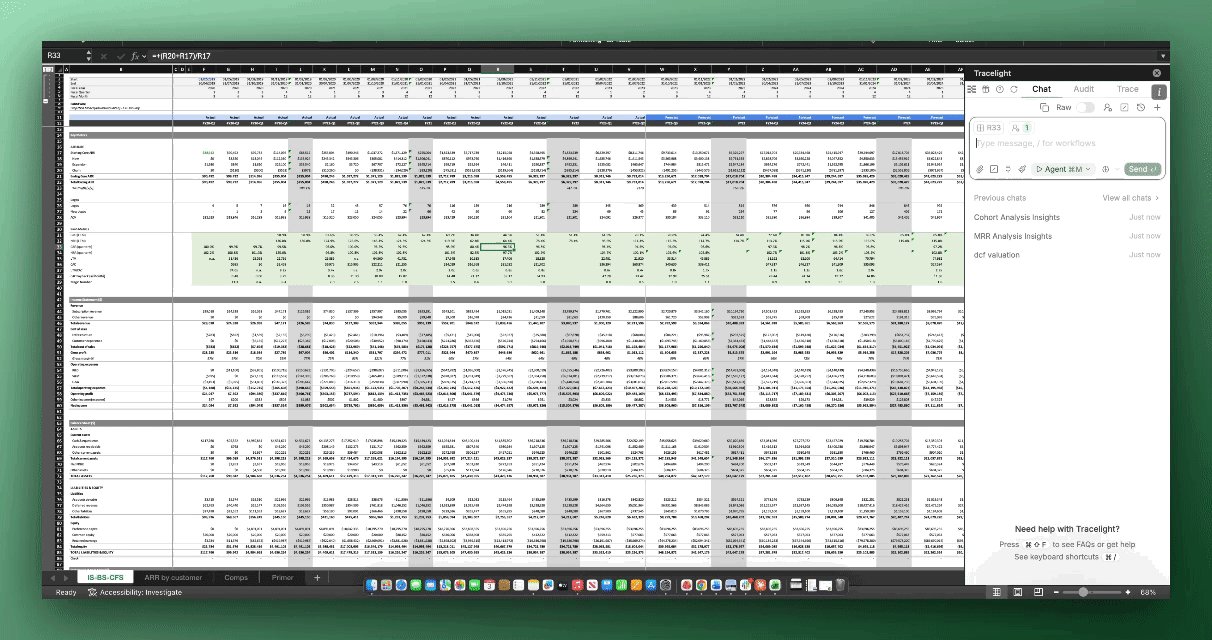Start a new chat with plus icon
Viewport: 1212px width, 640px height.
(x=1157, y=107)
